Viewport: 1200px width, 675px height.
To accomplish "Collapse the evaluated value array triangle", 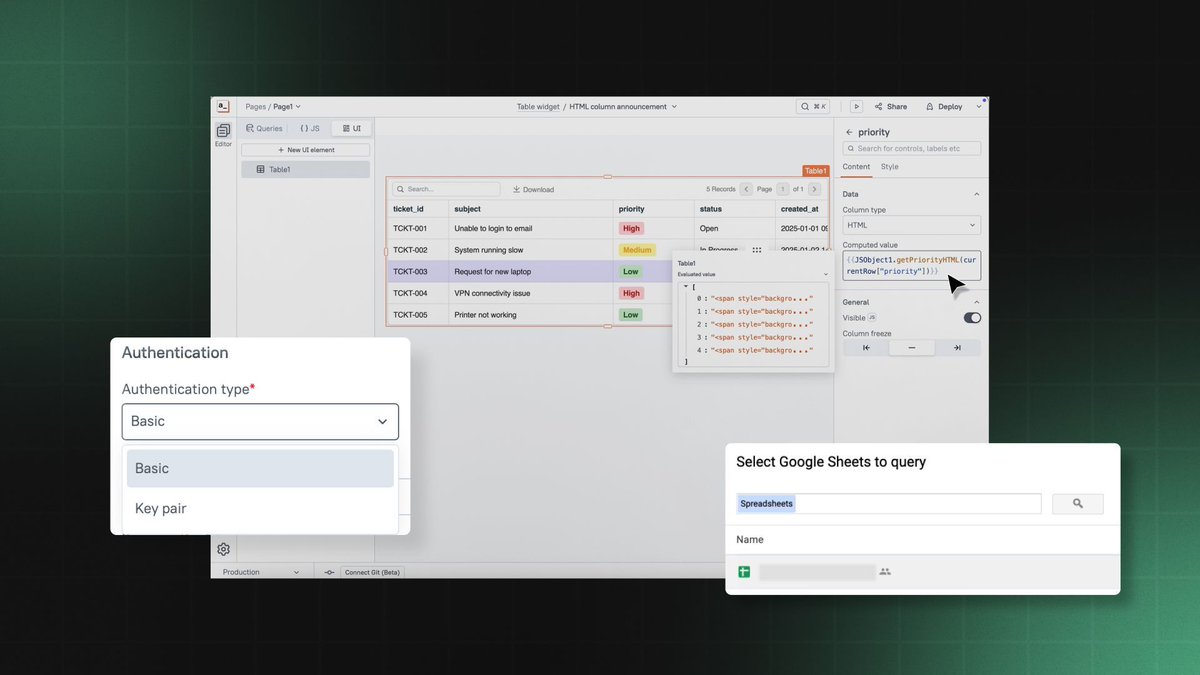I will pyautogui.click(x=686, y=286).
